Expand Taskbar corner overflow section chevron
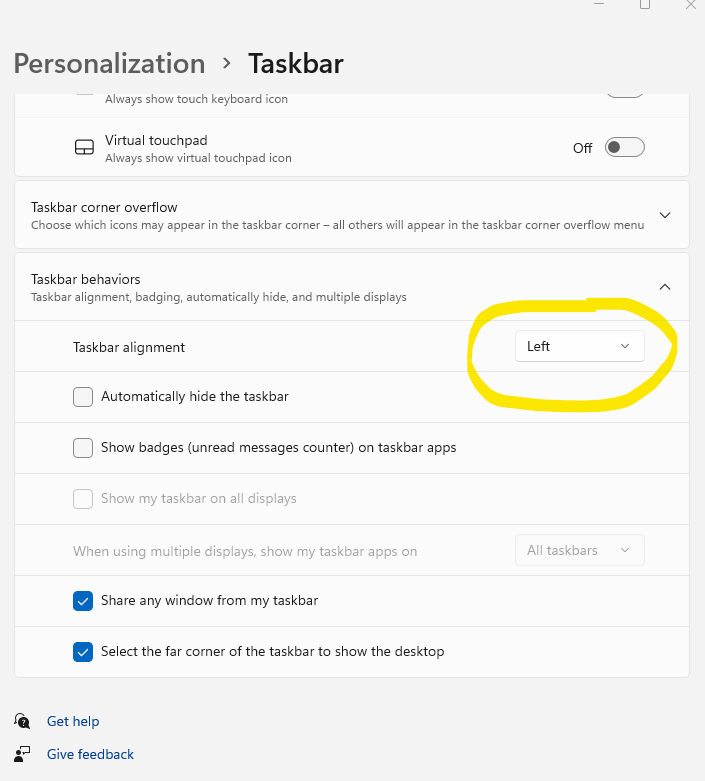 click(x=665, y=215)
